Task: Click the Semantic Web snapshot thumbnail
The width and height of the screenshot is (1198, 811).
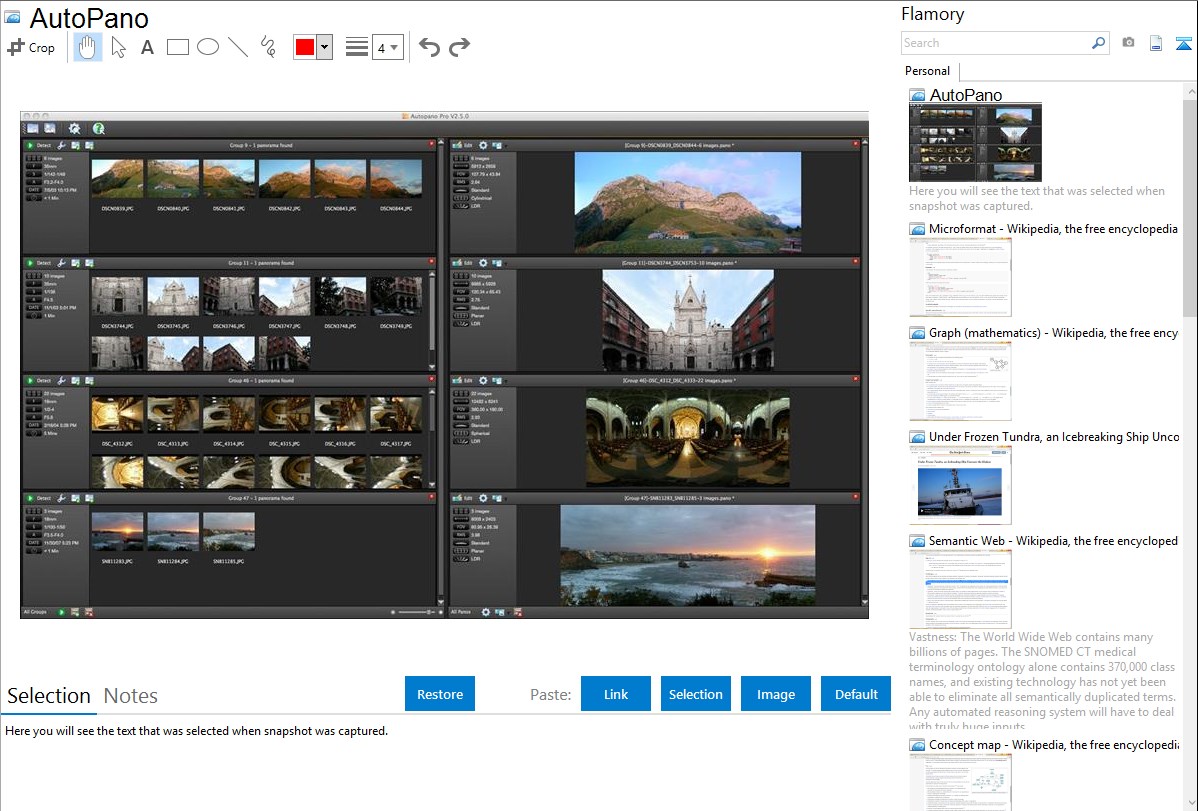Action: [x=960, y=589]
